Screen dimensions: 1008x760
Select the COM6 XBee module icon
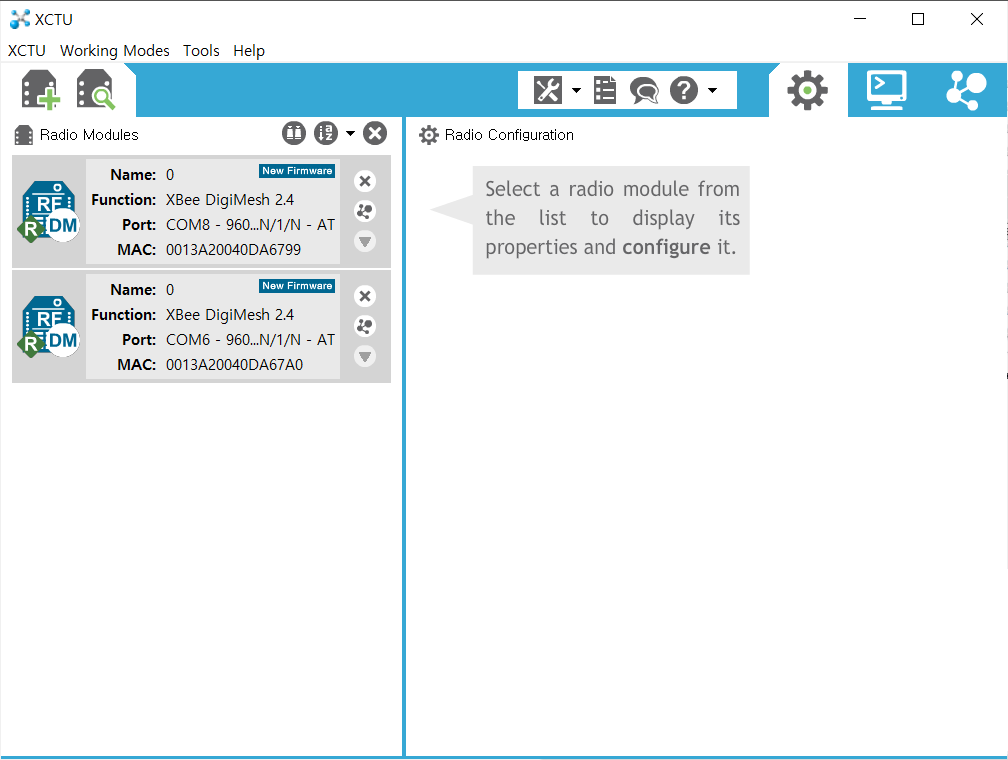[49, 327]
